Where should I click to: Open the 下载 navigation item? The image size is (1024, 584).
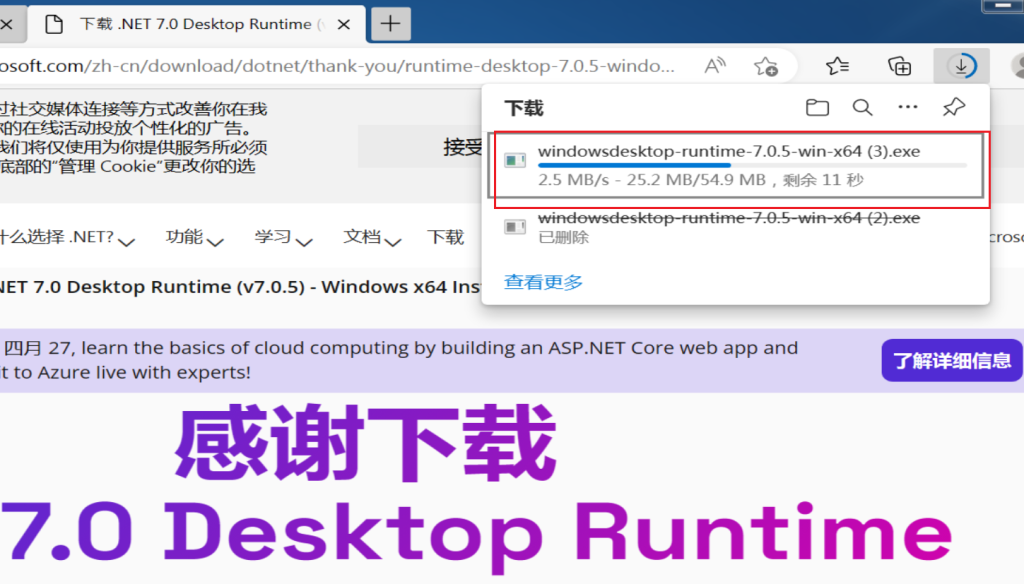(445, 237)
